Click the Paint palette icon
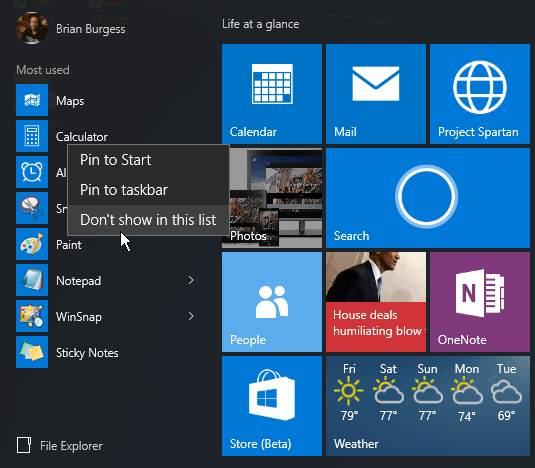 tap(32, 244)
